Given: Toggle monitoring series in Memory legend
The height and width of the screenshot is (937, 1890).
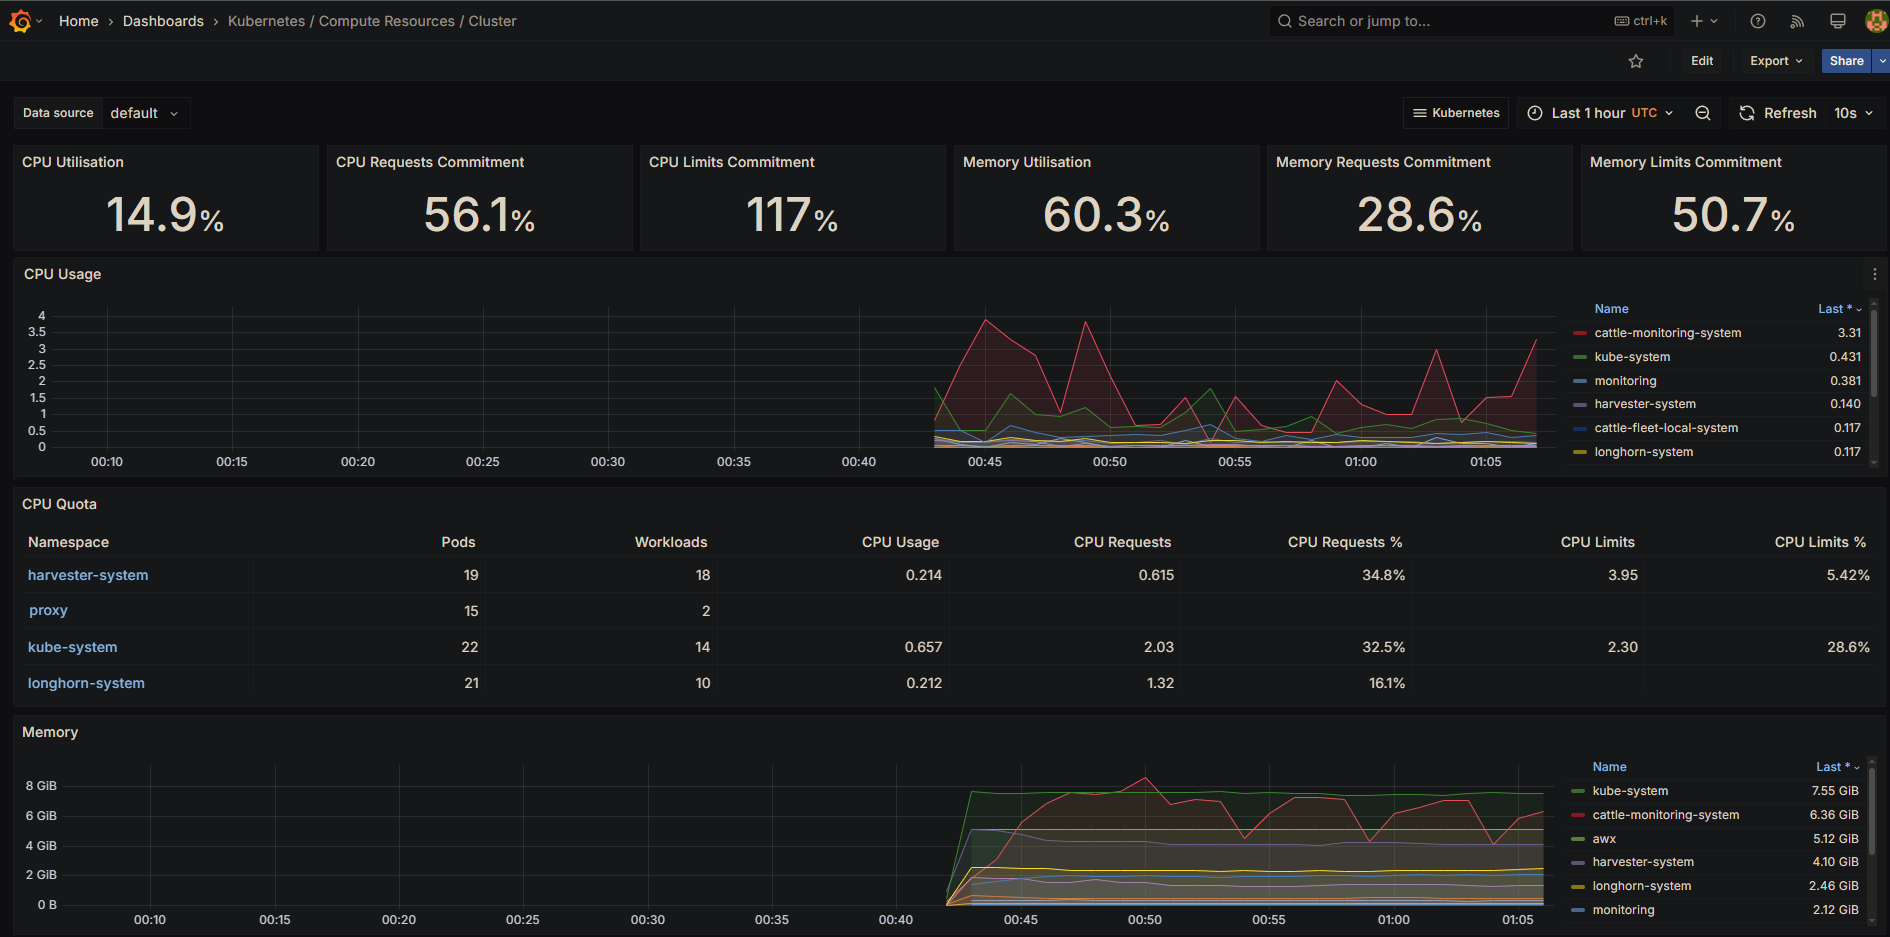Looking at the screenshot, I should 1623,910.
